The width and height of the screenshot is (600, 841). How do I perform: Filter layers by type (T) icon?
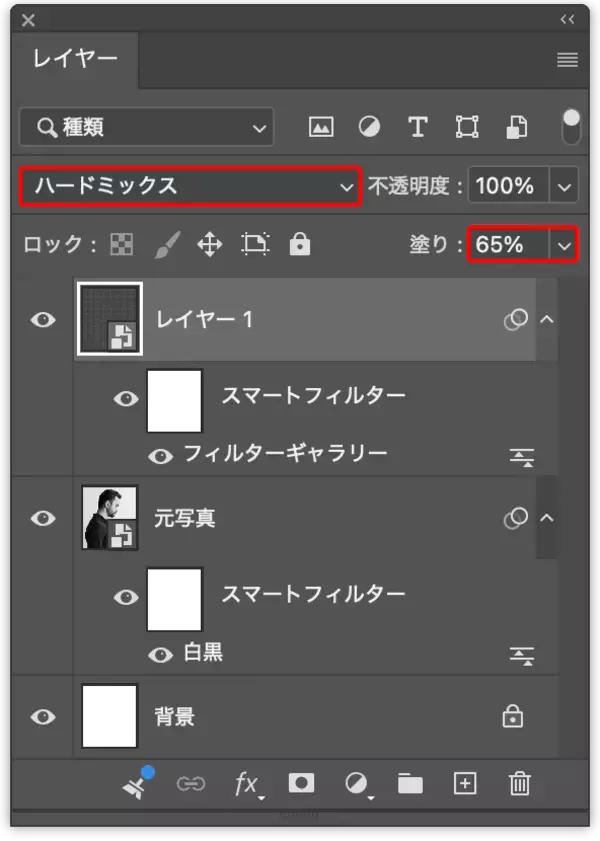[418, 127]
